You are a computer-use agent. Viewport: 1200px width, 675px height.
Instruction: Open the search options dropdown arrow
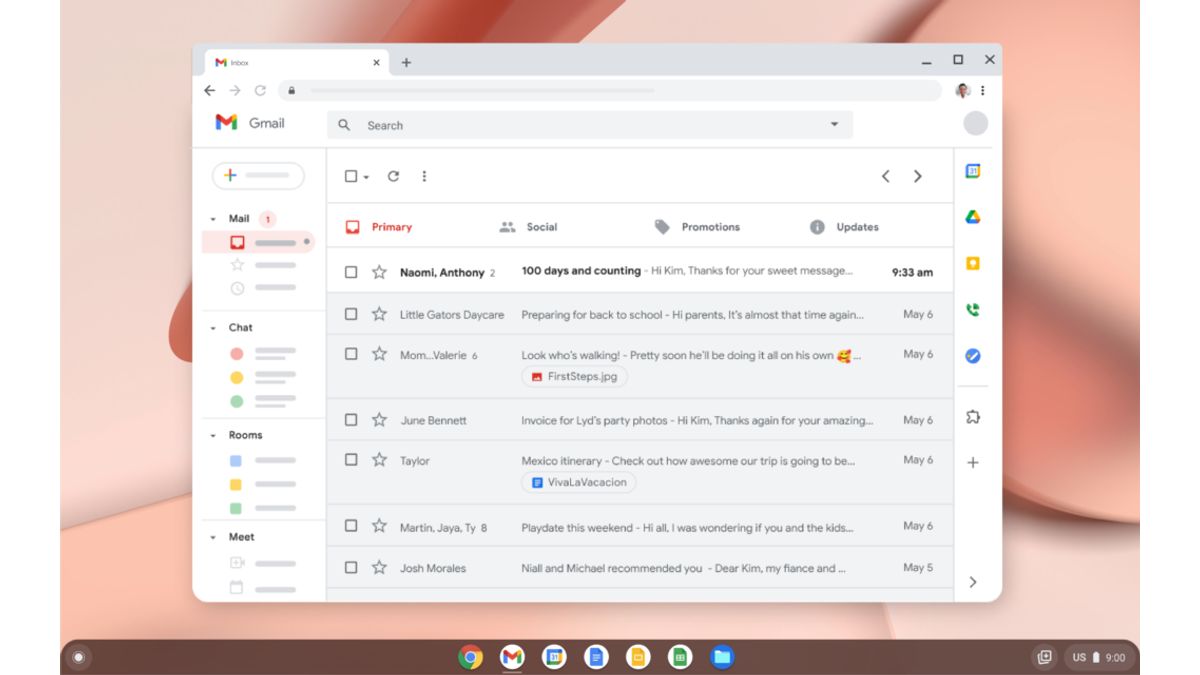pyautogui.click(x=834, y=125)
